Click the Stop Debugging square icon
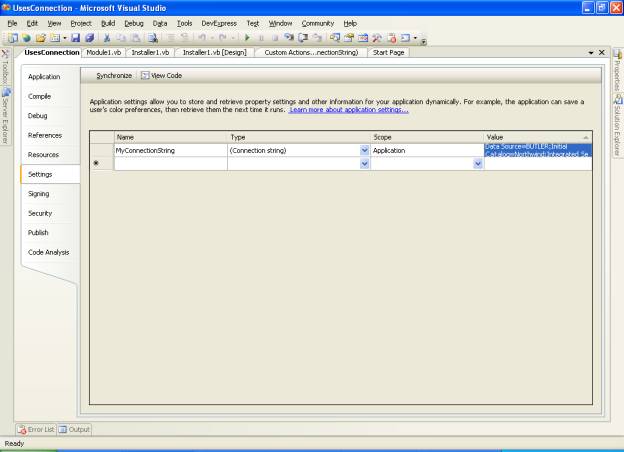The height and width of the screenshot is (452, 624). pos(275,38)
